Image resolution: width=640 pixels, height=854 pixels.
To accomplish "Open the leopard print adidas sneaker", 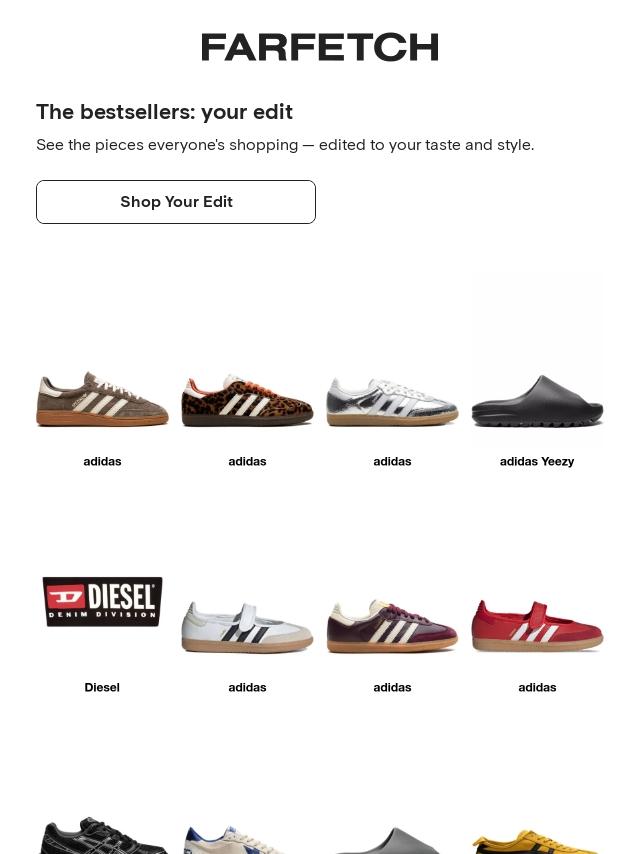I will tap(247, 400).
